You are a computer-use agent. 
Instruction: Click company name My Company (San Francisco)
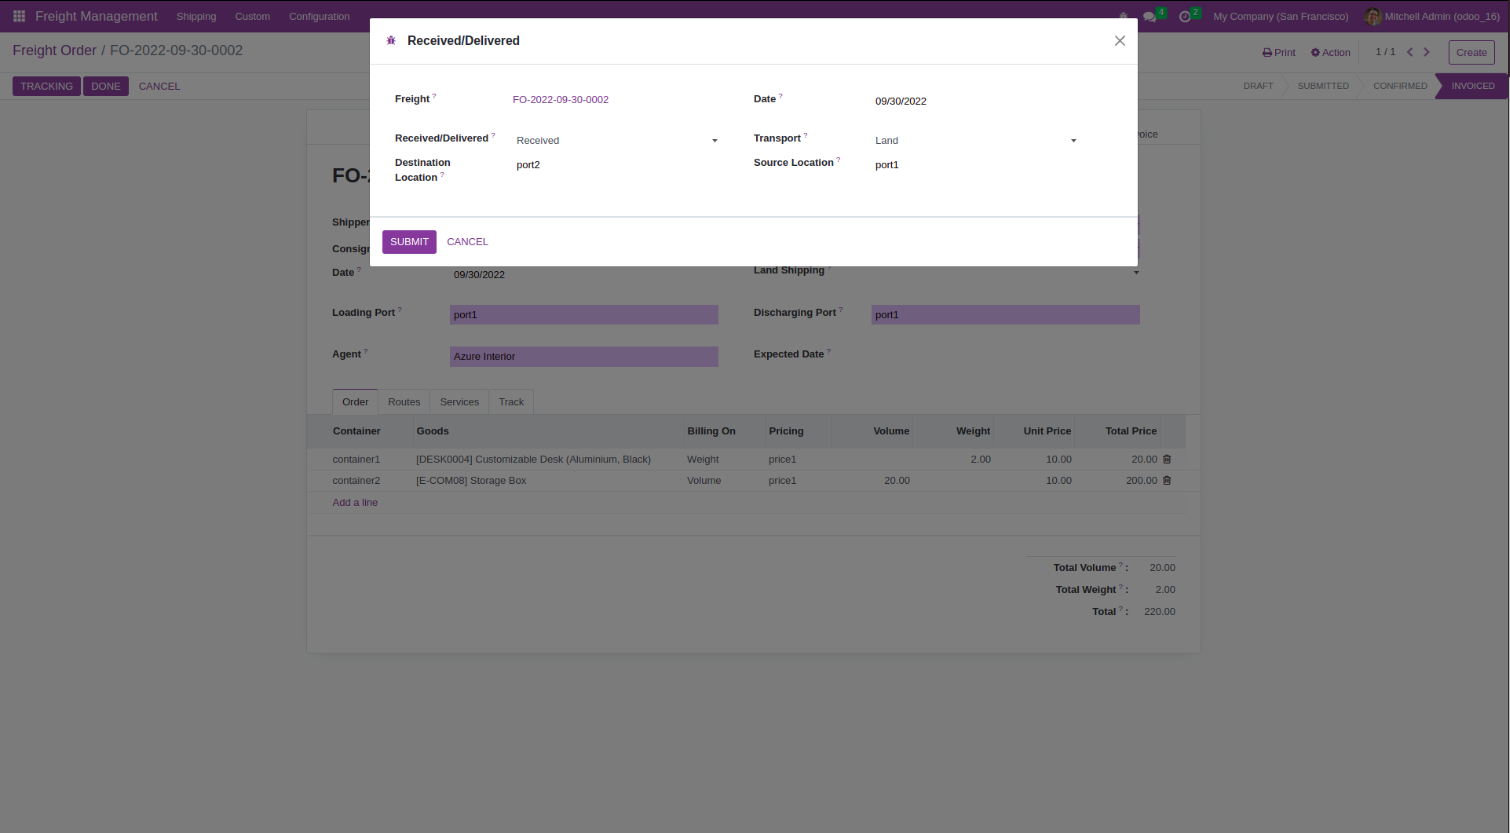click(1280, 16)
